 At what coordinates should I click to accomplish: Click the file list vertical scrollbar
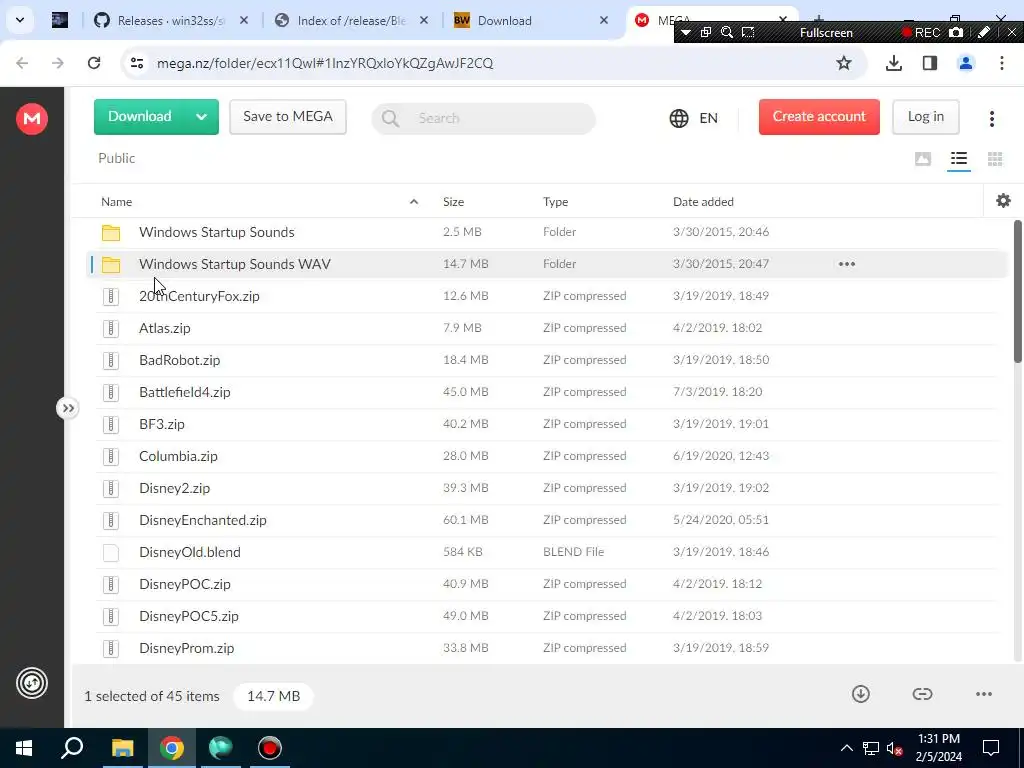tap(1017, 291)
